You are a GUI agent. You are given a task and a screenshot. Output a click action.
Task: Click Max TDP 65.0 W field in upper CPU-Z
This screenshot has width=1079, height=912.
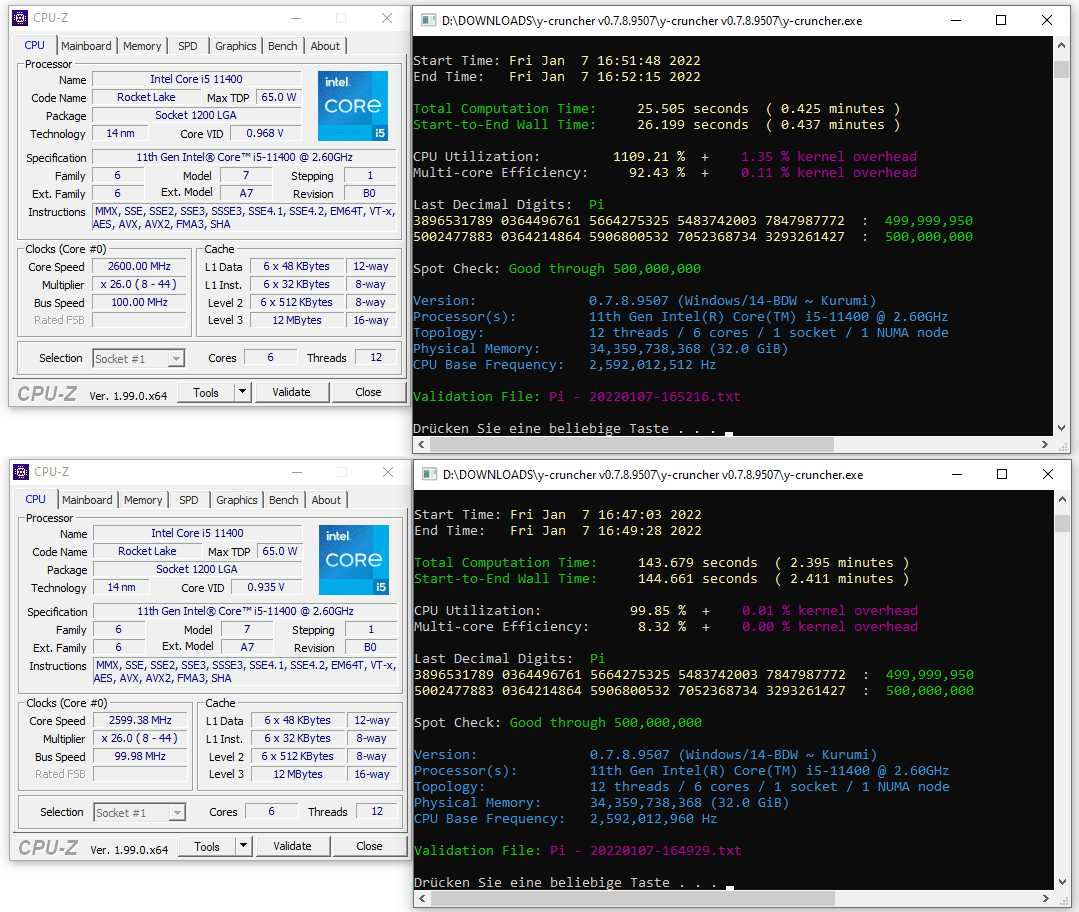click(279, 98)
